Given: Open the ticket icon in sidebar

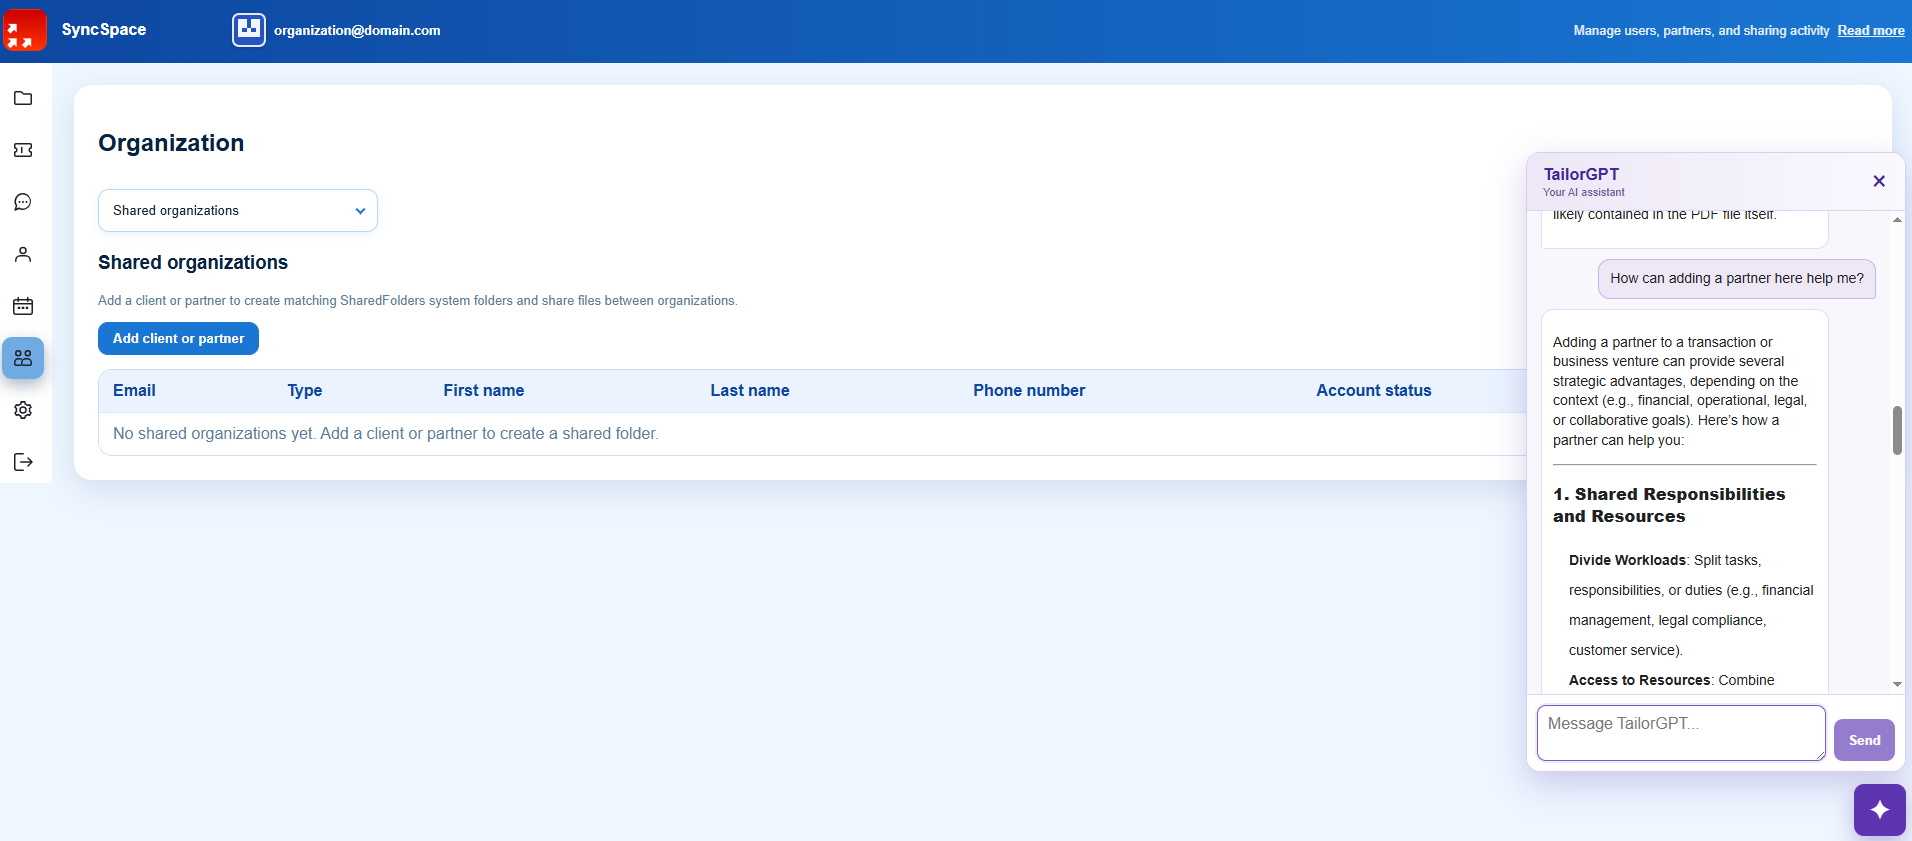Looking at the screenshot, I should (x=23, y=150).
